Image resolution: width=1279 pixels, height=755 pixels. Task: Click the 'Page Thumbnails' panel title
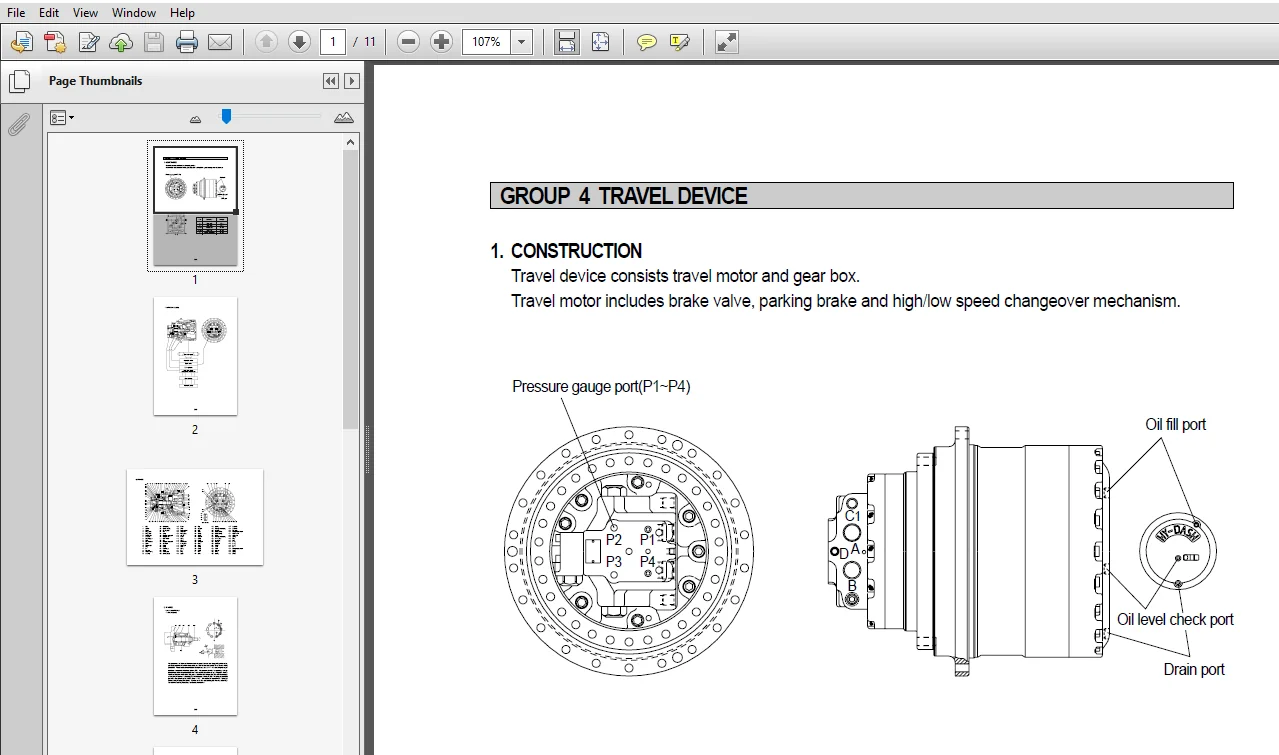tap(96, 81)
